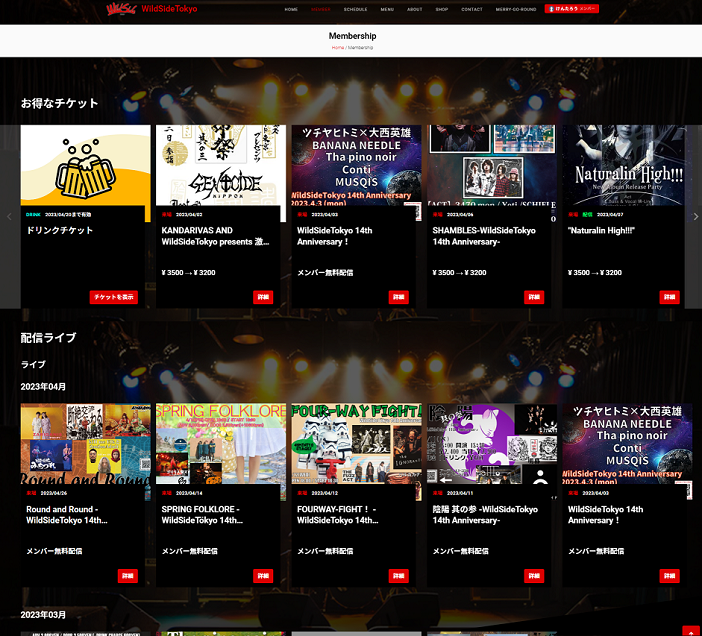Open details for the SHAMBLES ticket card
Image resolution: width=702 pixels, height=636 pixels.
click(x=534, y=297)
